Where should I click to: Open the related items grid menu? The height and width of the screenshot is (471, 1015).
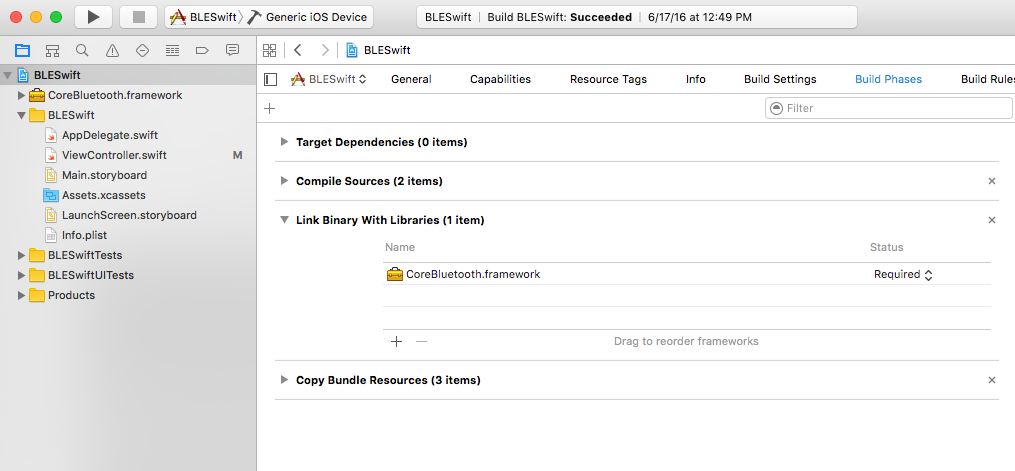click(270, 50)
